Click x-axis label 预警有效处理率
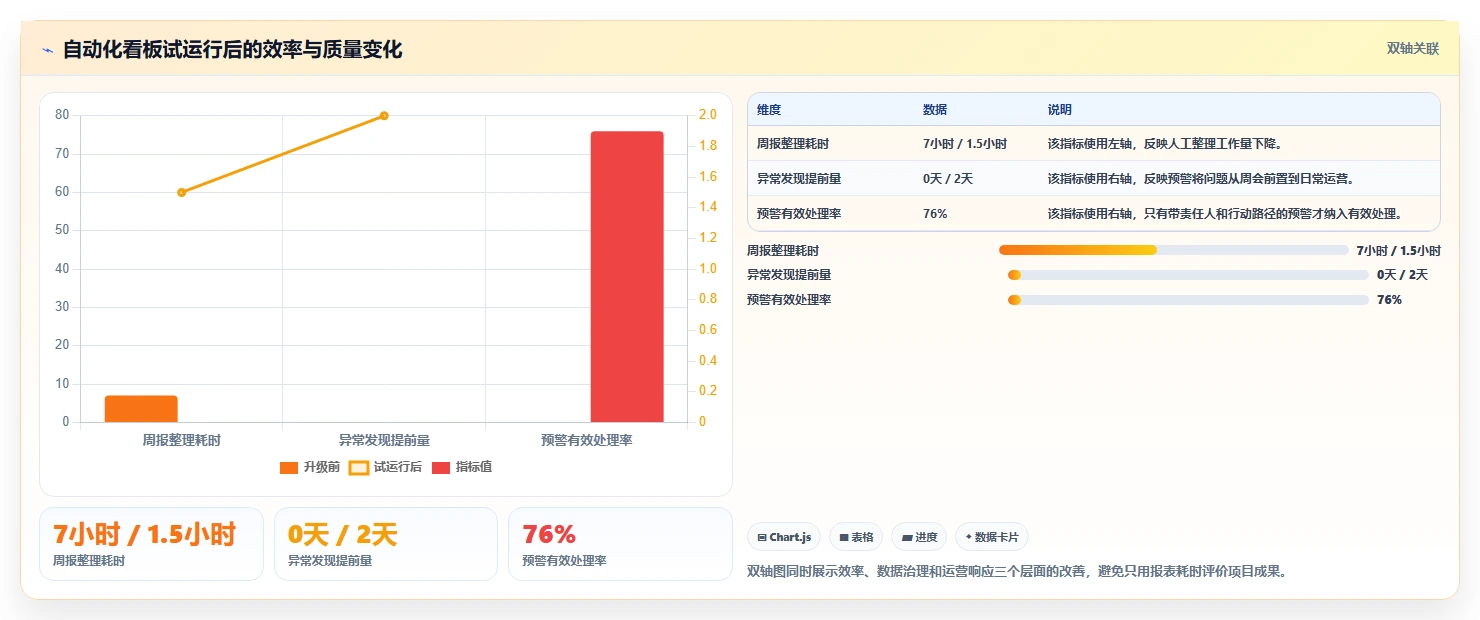Viewport: 1480px width, 620px height. click(587, 440)
